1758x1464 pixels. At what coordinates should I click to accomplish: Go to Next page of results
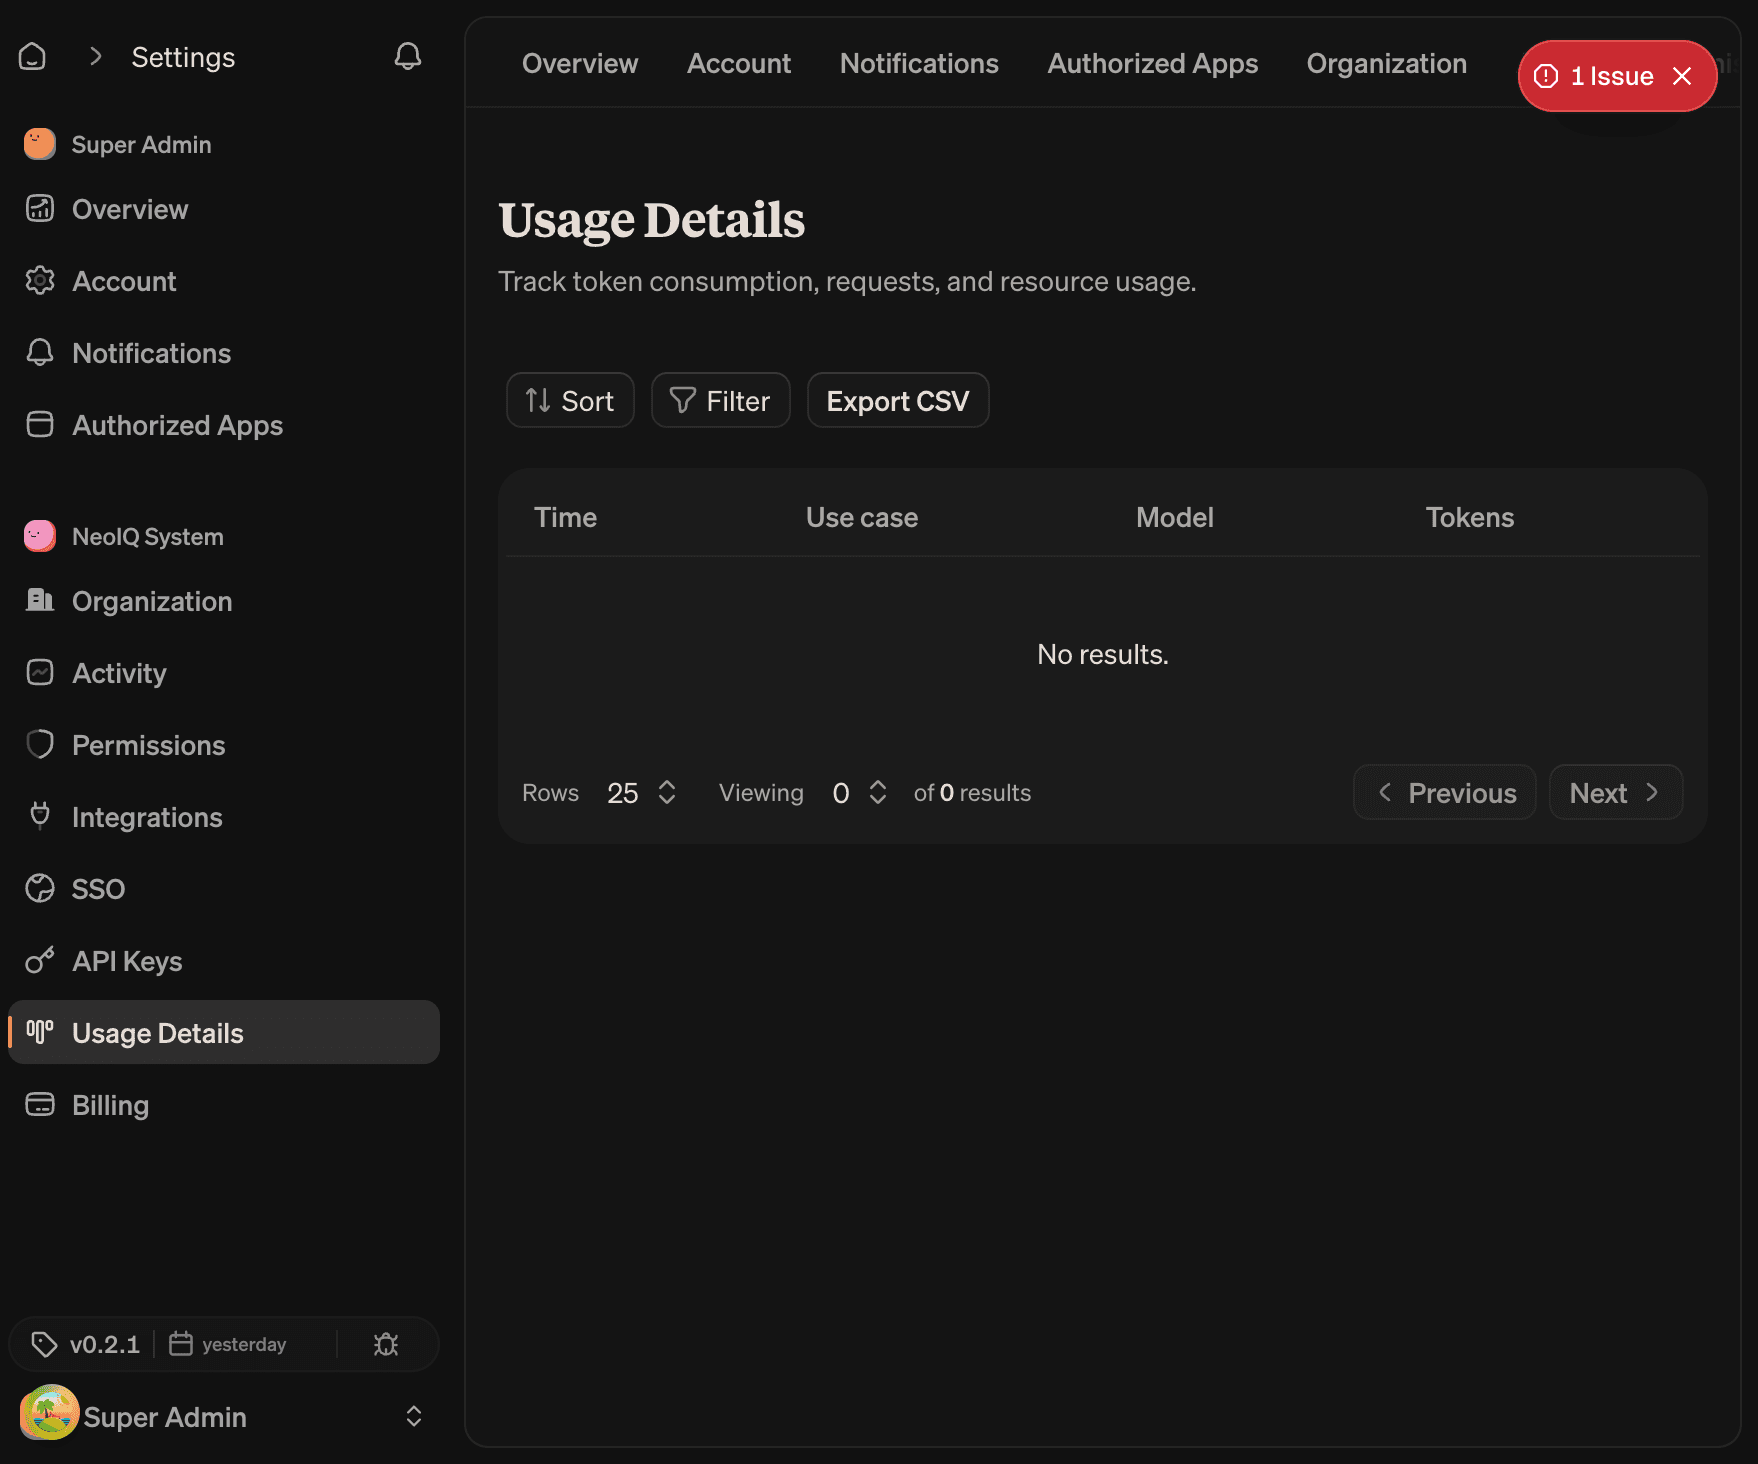point(1616,792)
